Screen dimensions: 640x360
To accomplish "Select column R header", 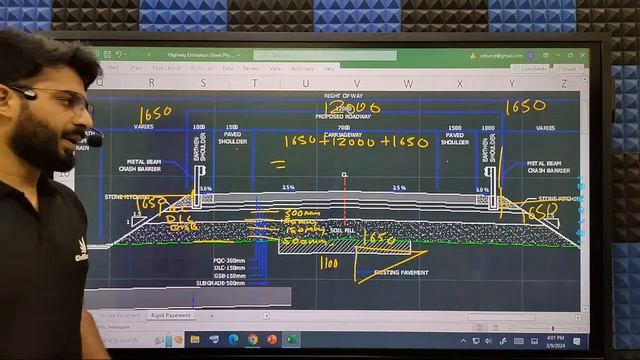I will tap(151, 83).
